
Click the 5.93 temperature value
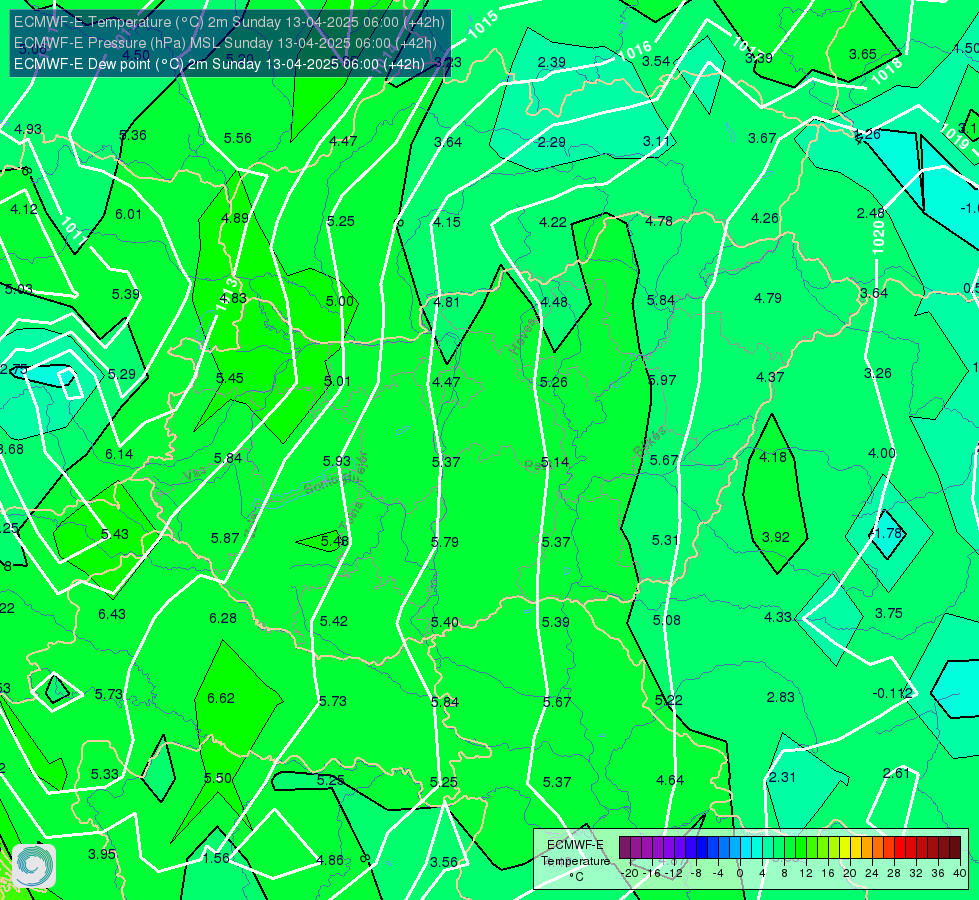click(x=337, y=461)
